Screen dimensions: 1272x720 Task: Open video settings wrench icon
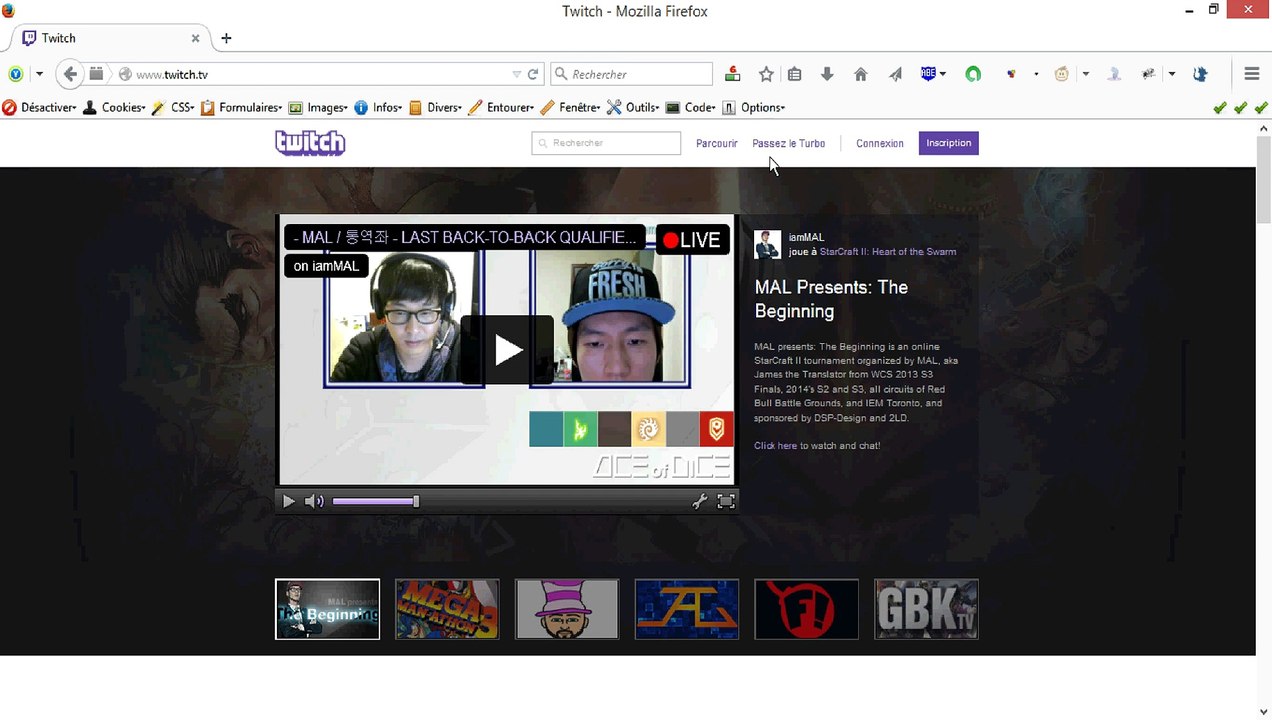tap(700, 501)
